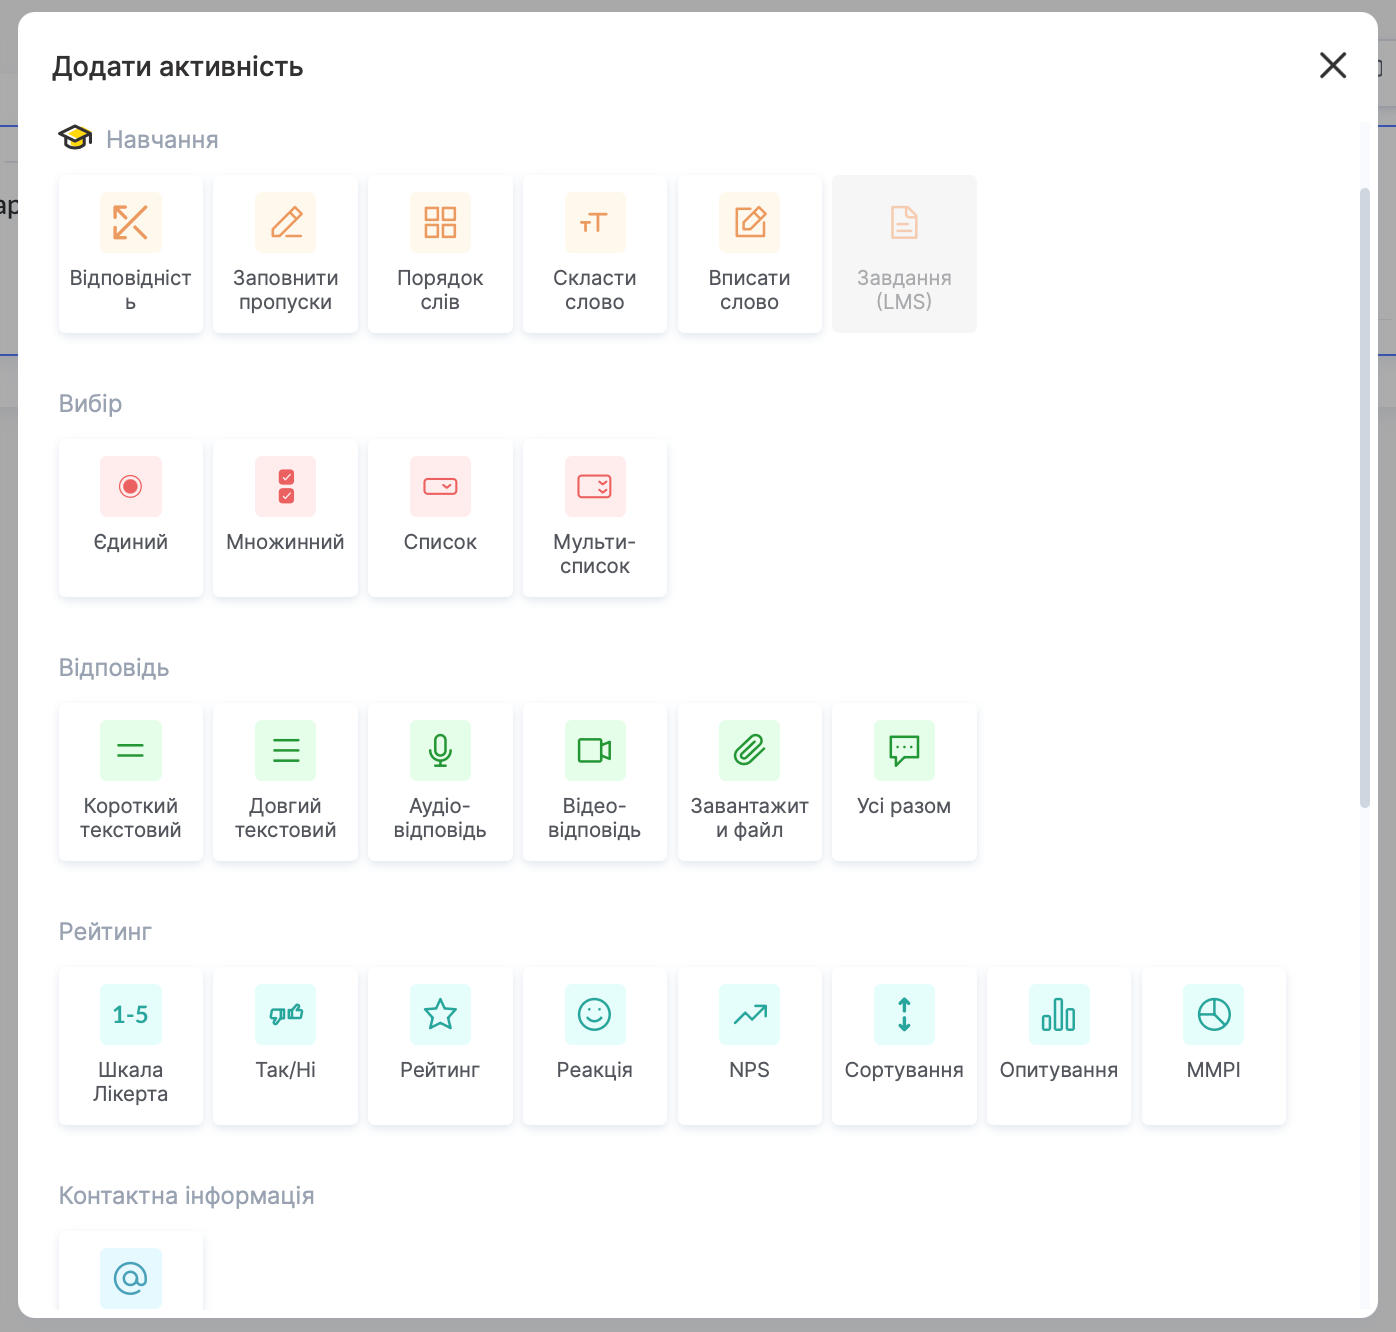This screenshot has height=1332, width=1396.
Task: Choose the Мульти-список activity
Action: click(594, 517)
